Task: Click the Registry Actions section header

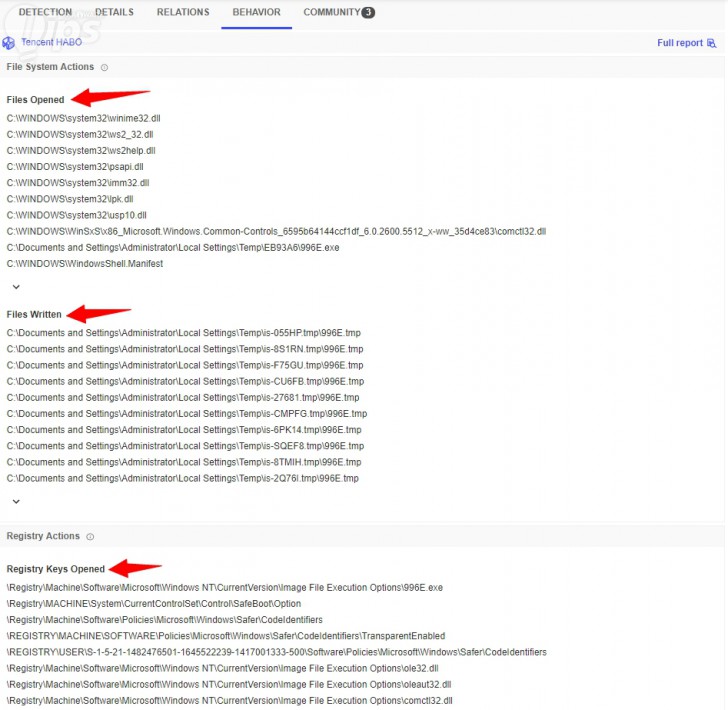Action: click(43, 536)
